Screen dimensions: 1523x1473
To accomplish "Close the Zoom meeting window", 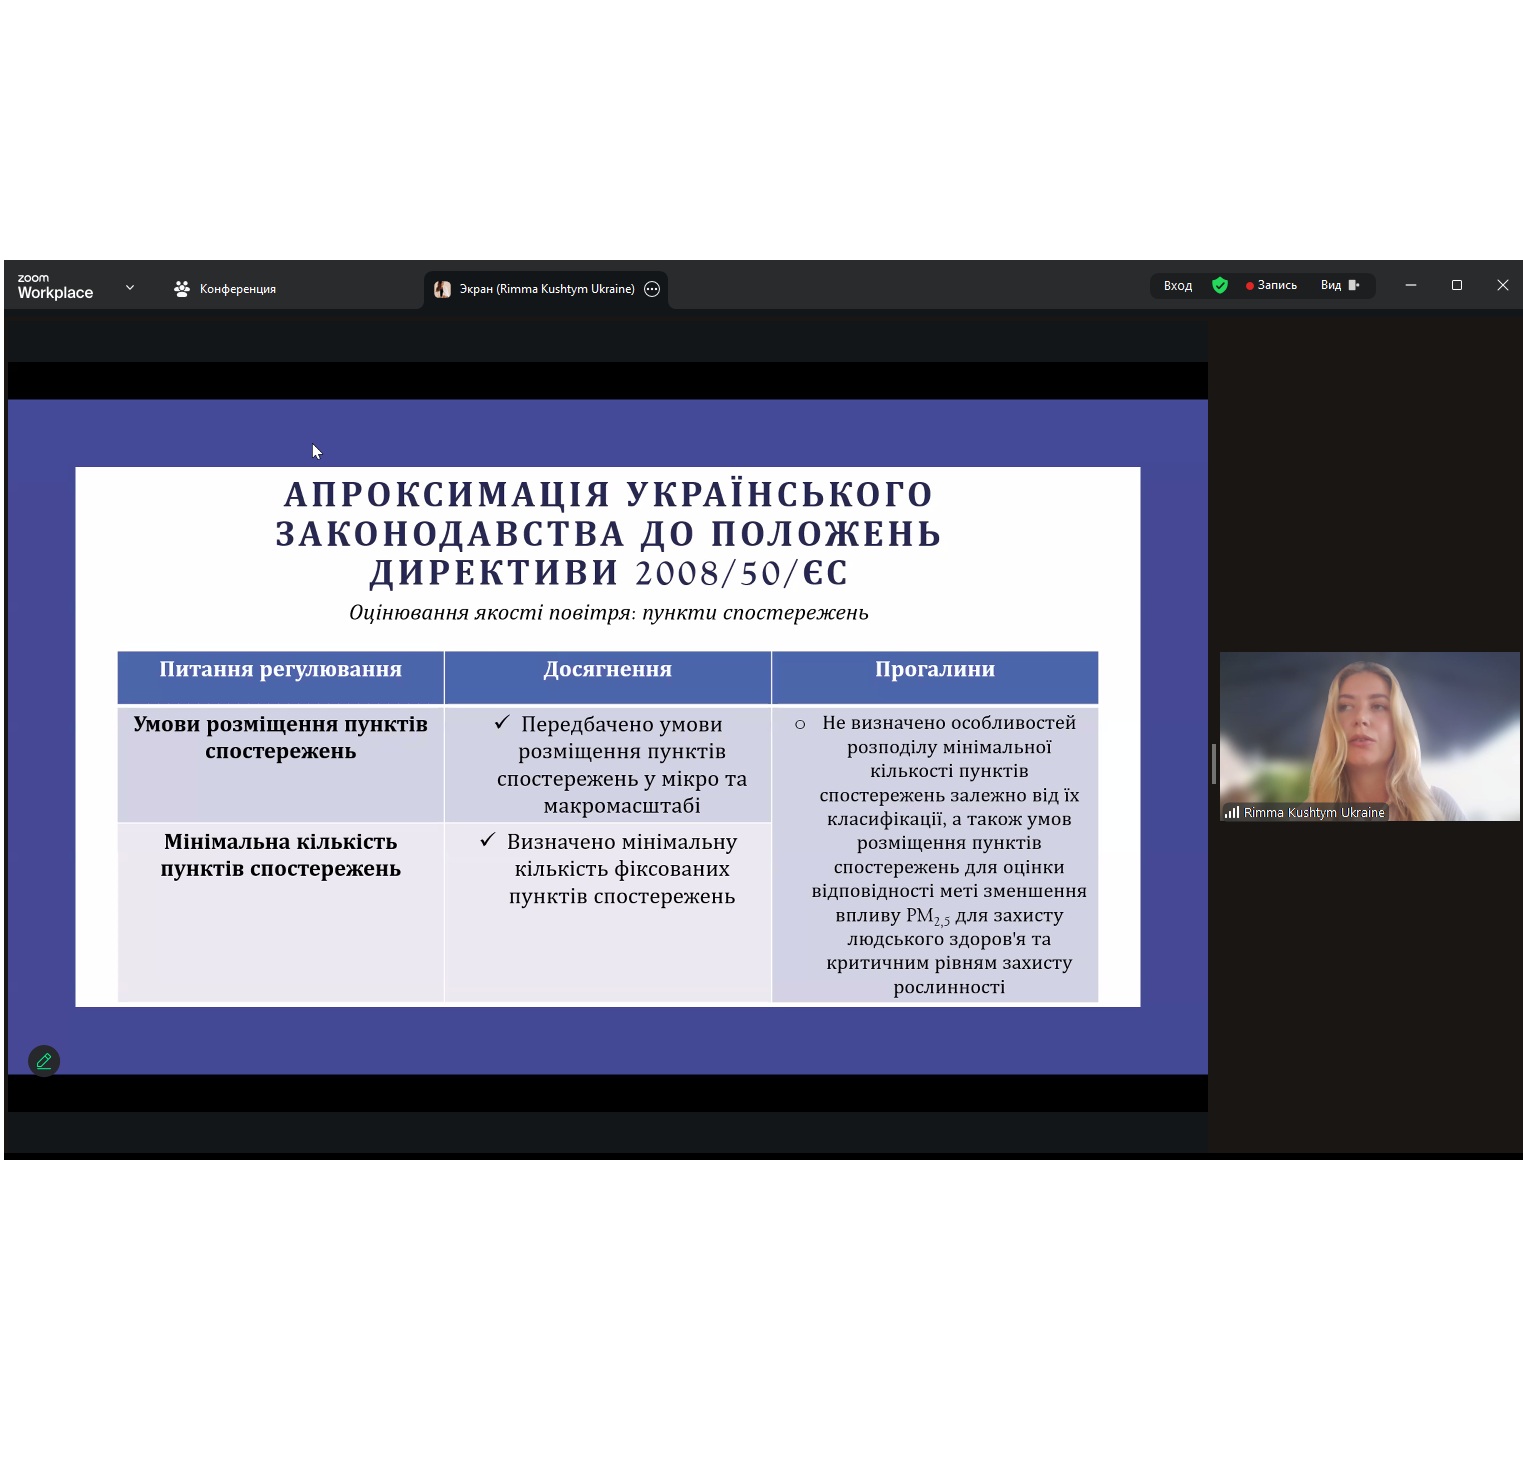I will point(1502,286).
